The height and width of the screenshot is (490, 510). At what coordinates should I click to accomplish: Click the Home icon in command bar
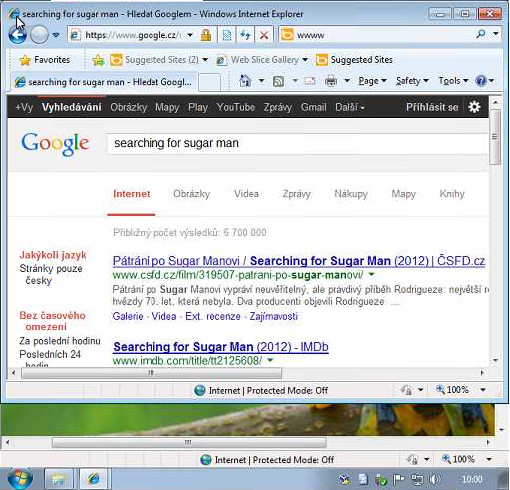point(245,81)
